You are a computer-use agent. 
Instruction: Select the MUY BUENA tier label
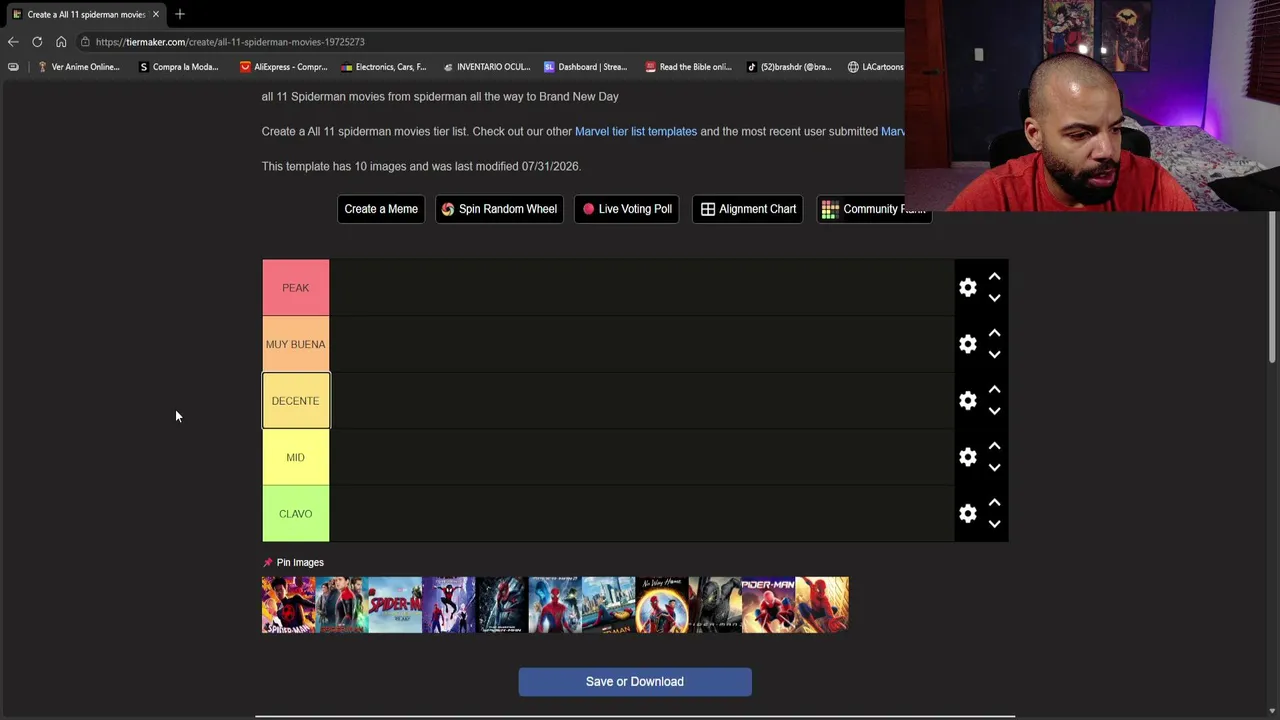pos(295,344)
